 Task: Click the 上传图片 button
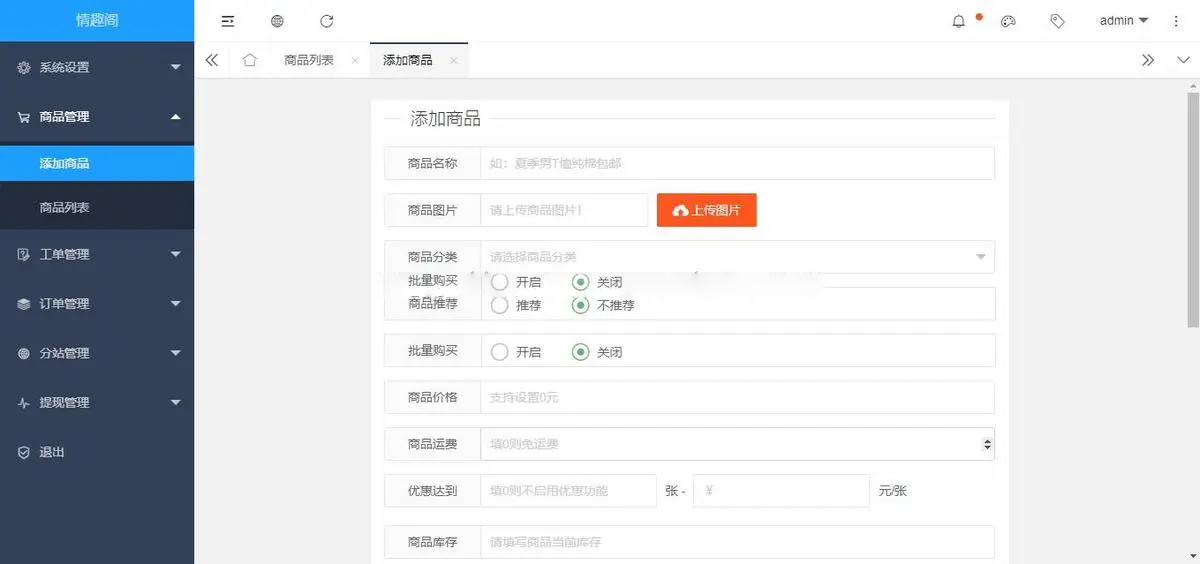tap(706, 210)
